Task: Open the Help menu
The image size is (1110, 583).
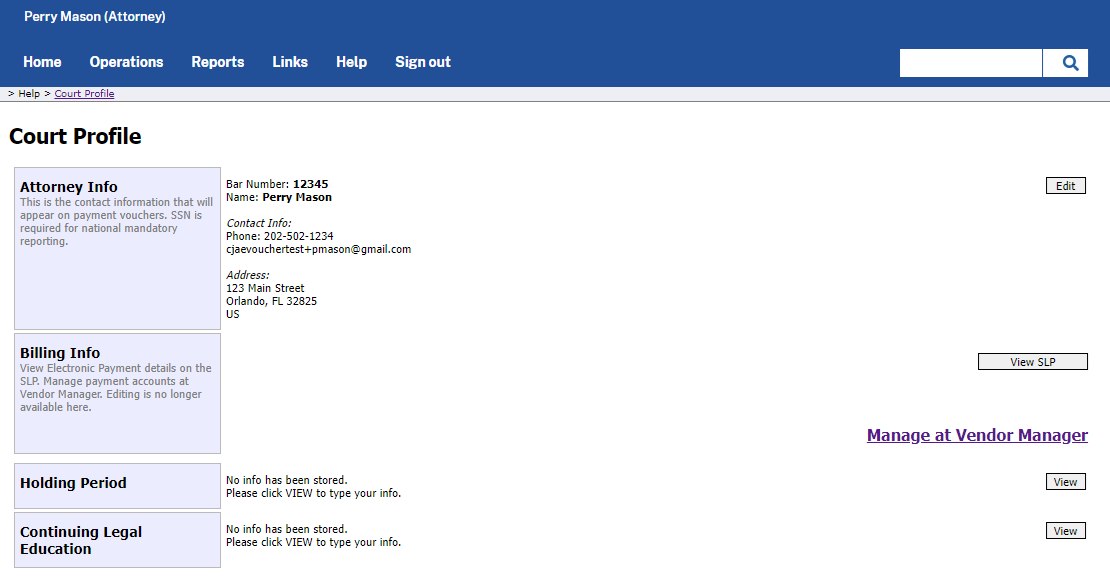Action: point(351,62)
